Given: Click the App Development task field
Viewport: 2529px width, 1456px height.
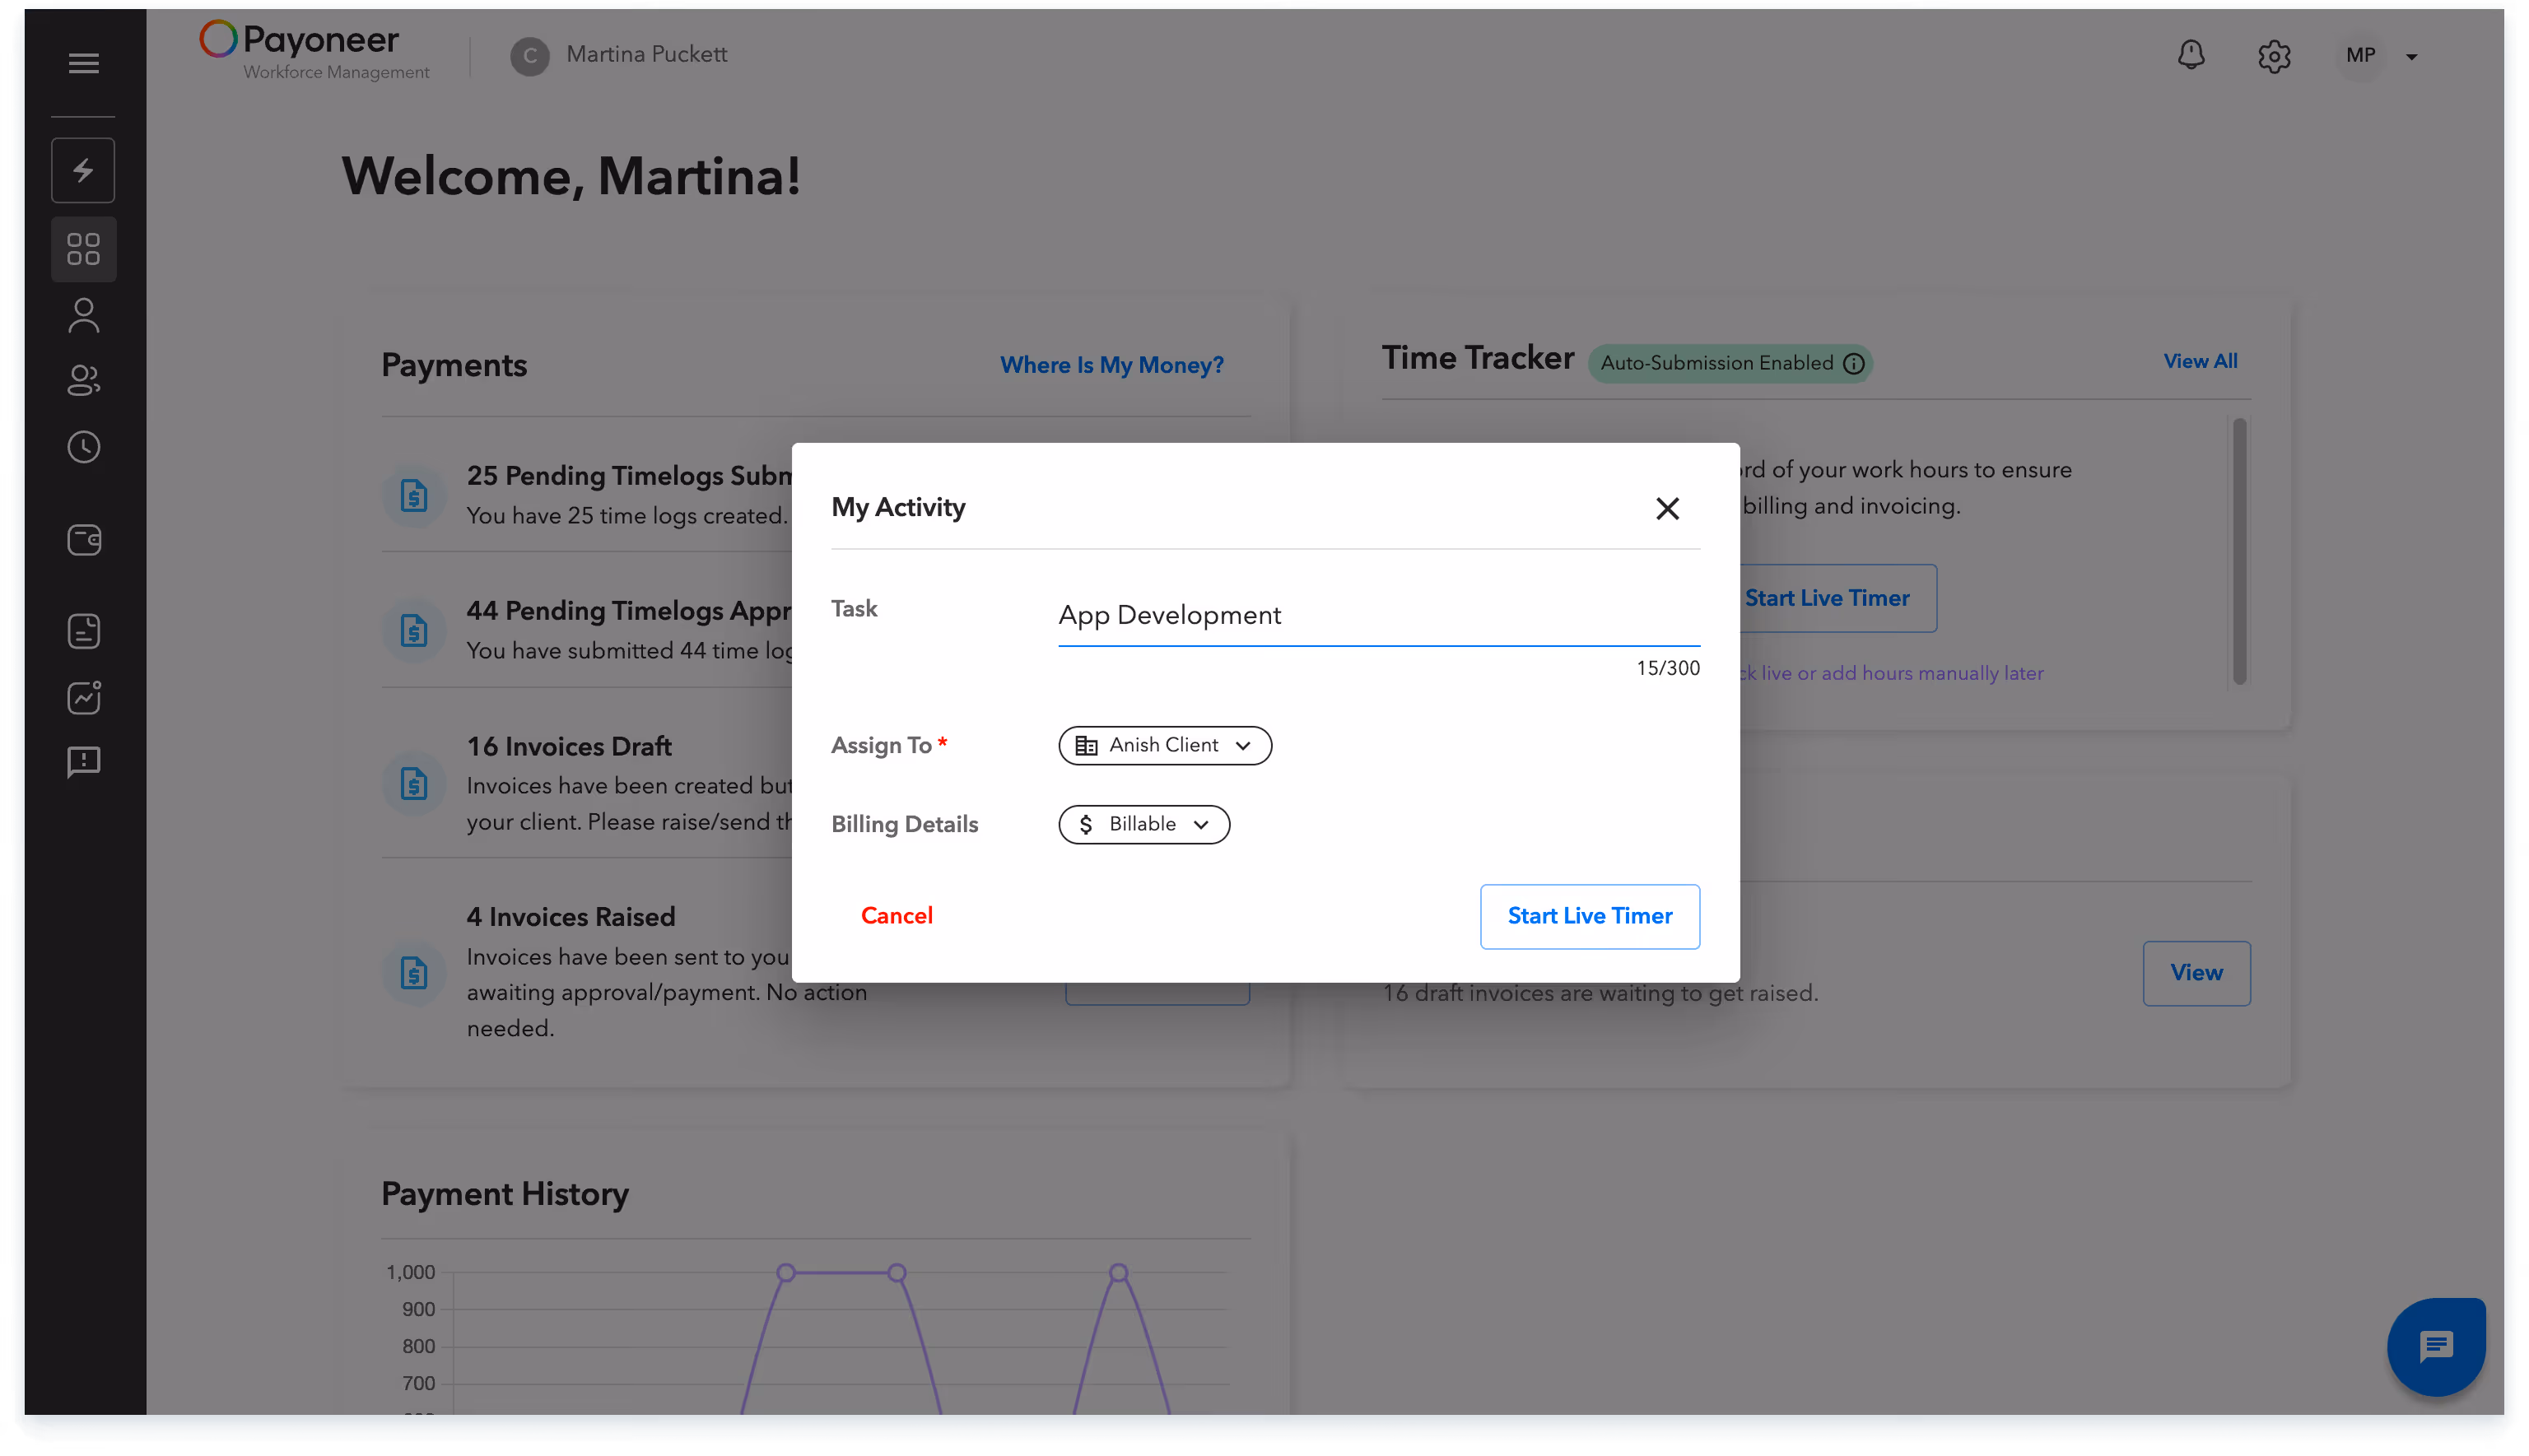Looking at the screenshot, I should click(1378, 616).
